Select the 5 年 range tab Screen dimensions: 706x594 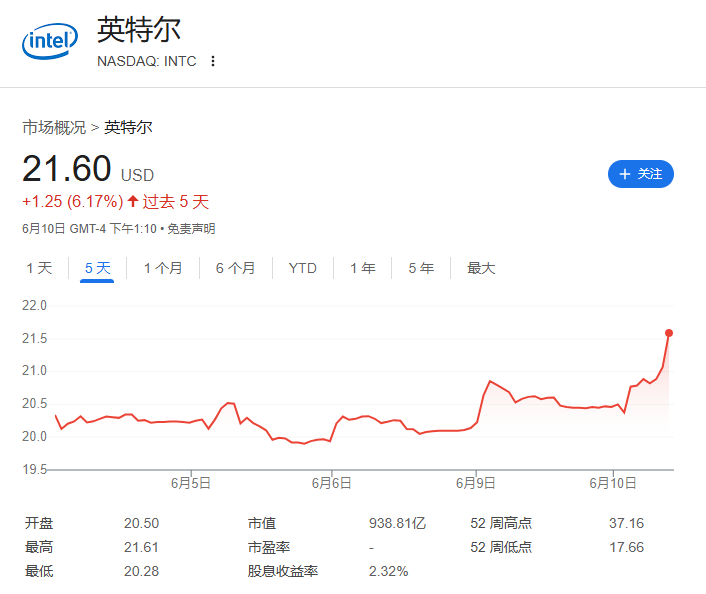pos(421,268)
